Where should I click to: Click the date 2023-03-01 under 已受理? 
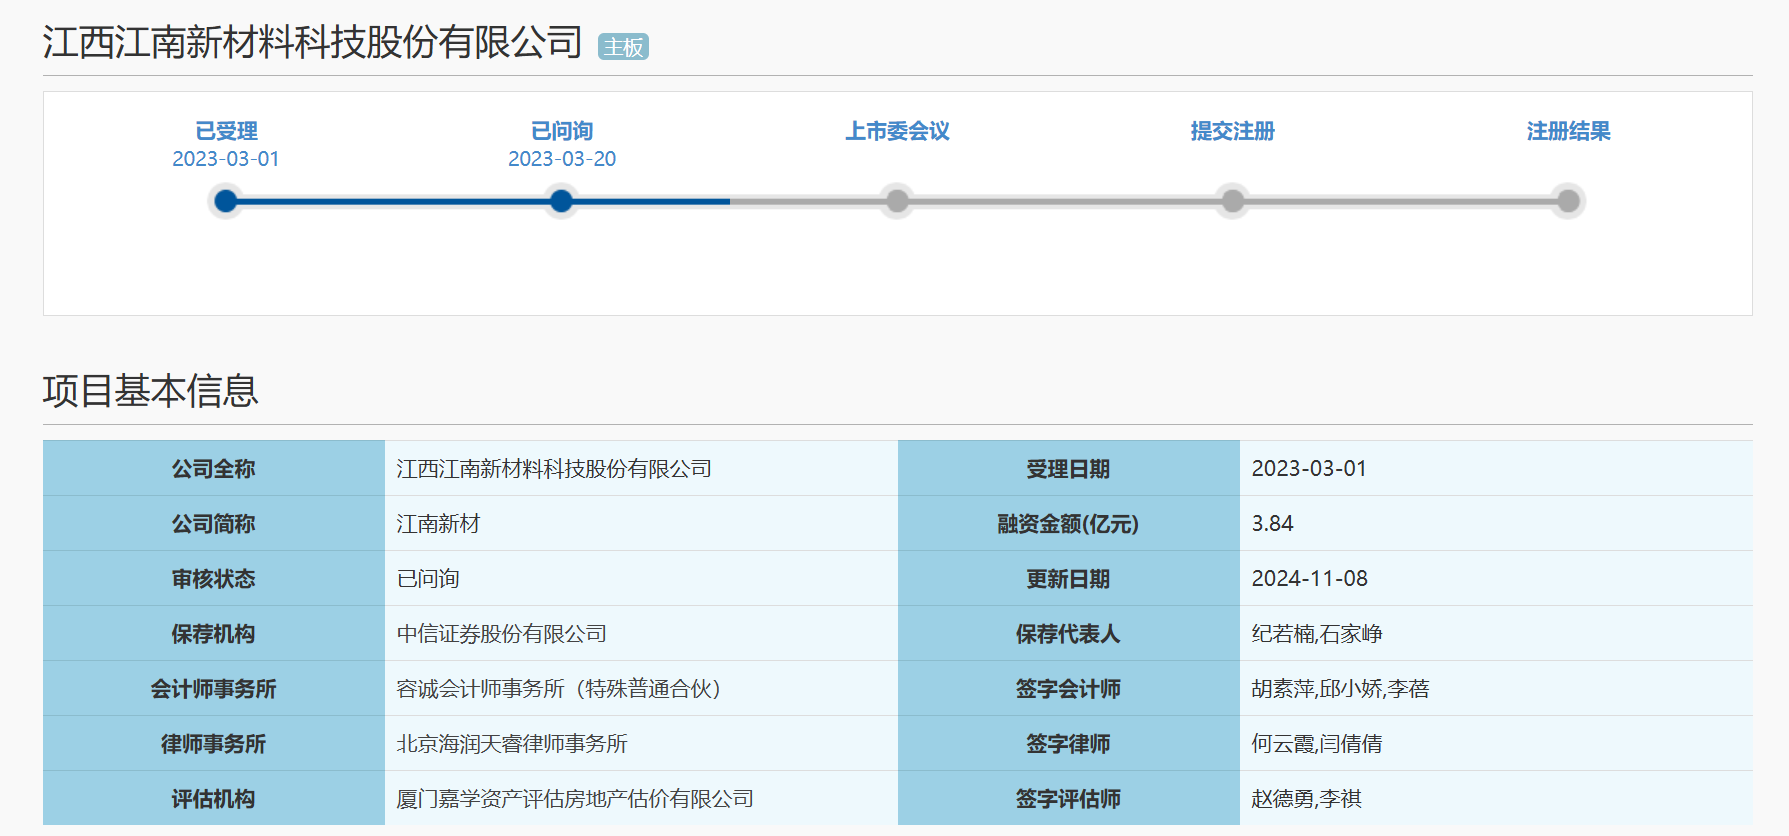pyautogui.click(x=226, y=159)
